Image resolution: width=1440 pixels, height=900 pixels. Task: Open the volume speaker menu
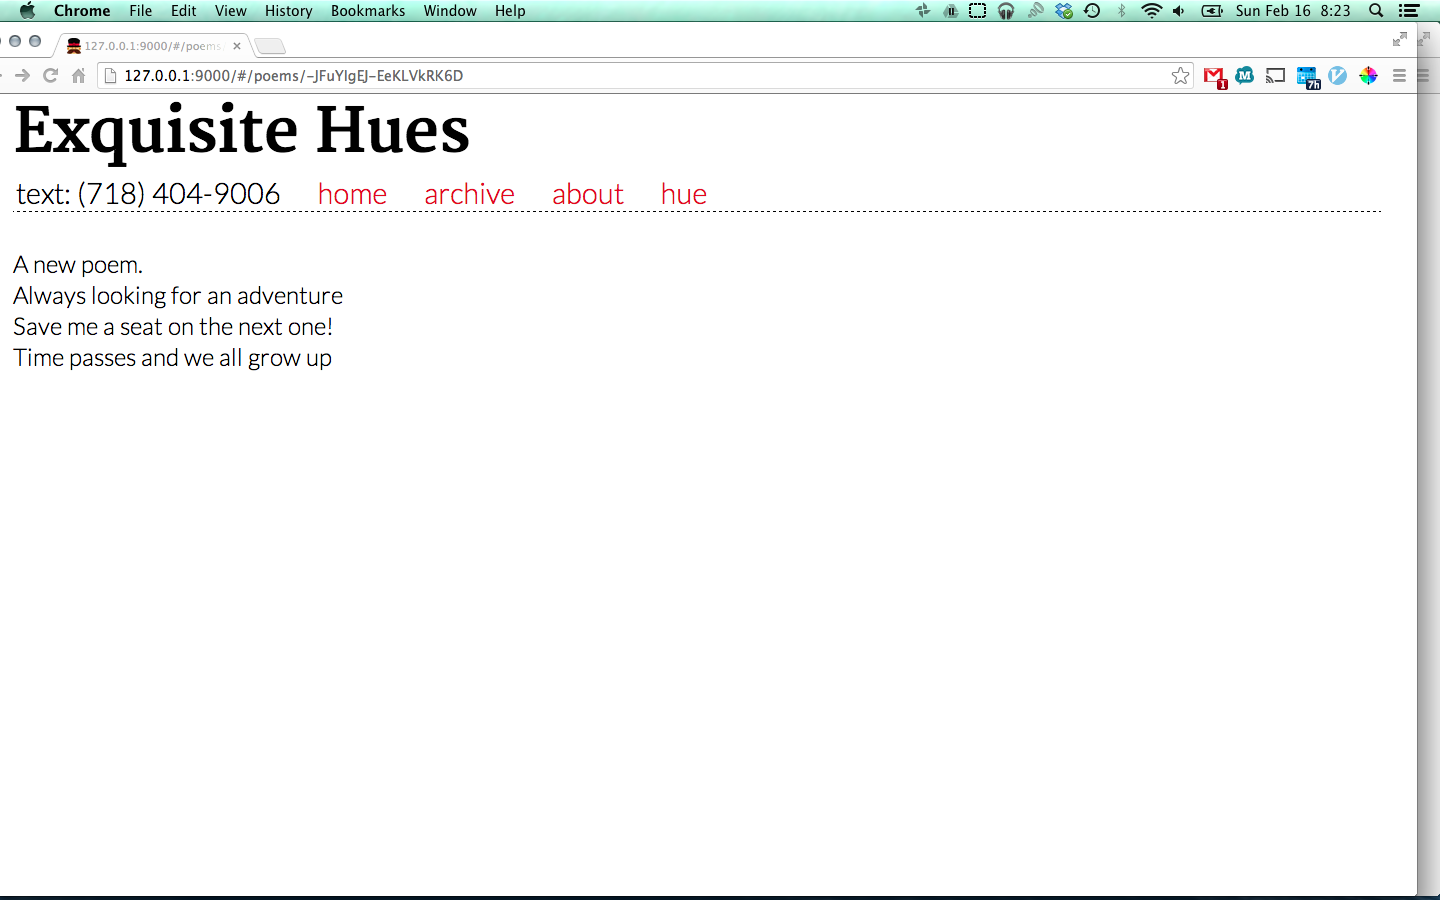click(1179, 11)
